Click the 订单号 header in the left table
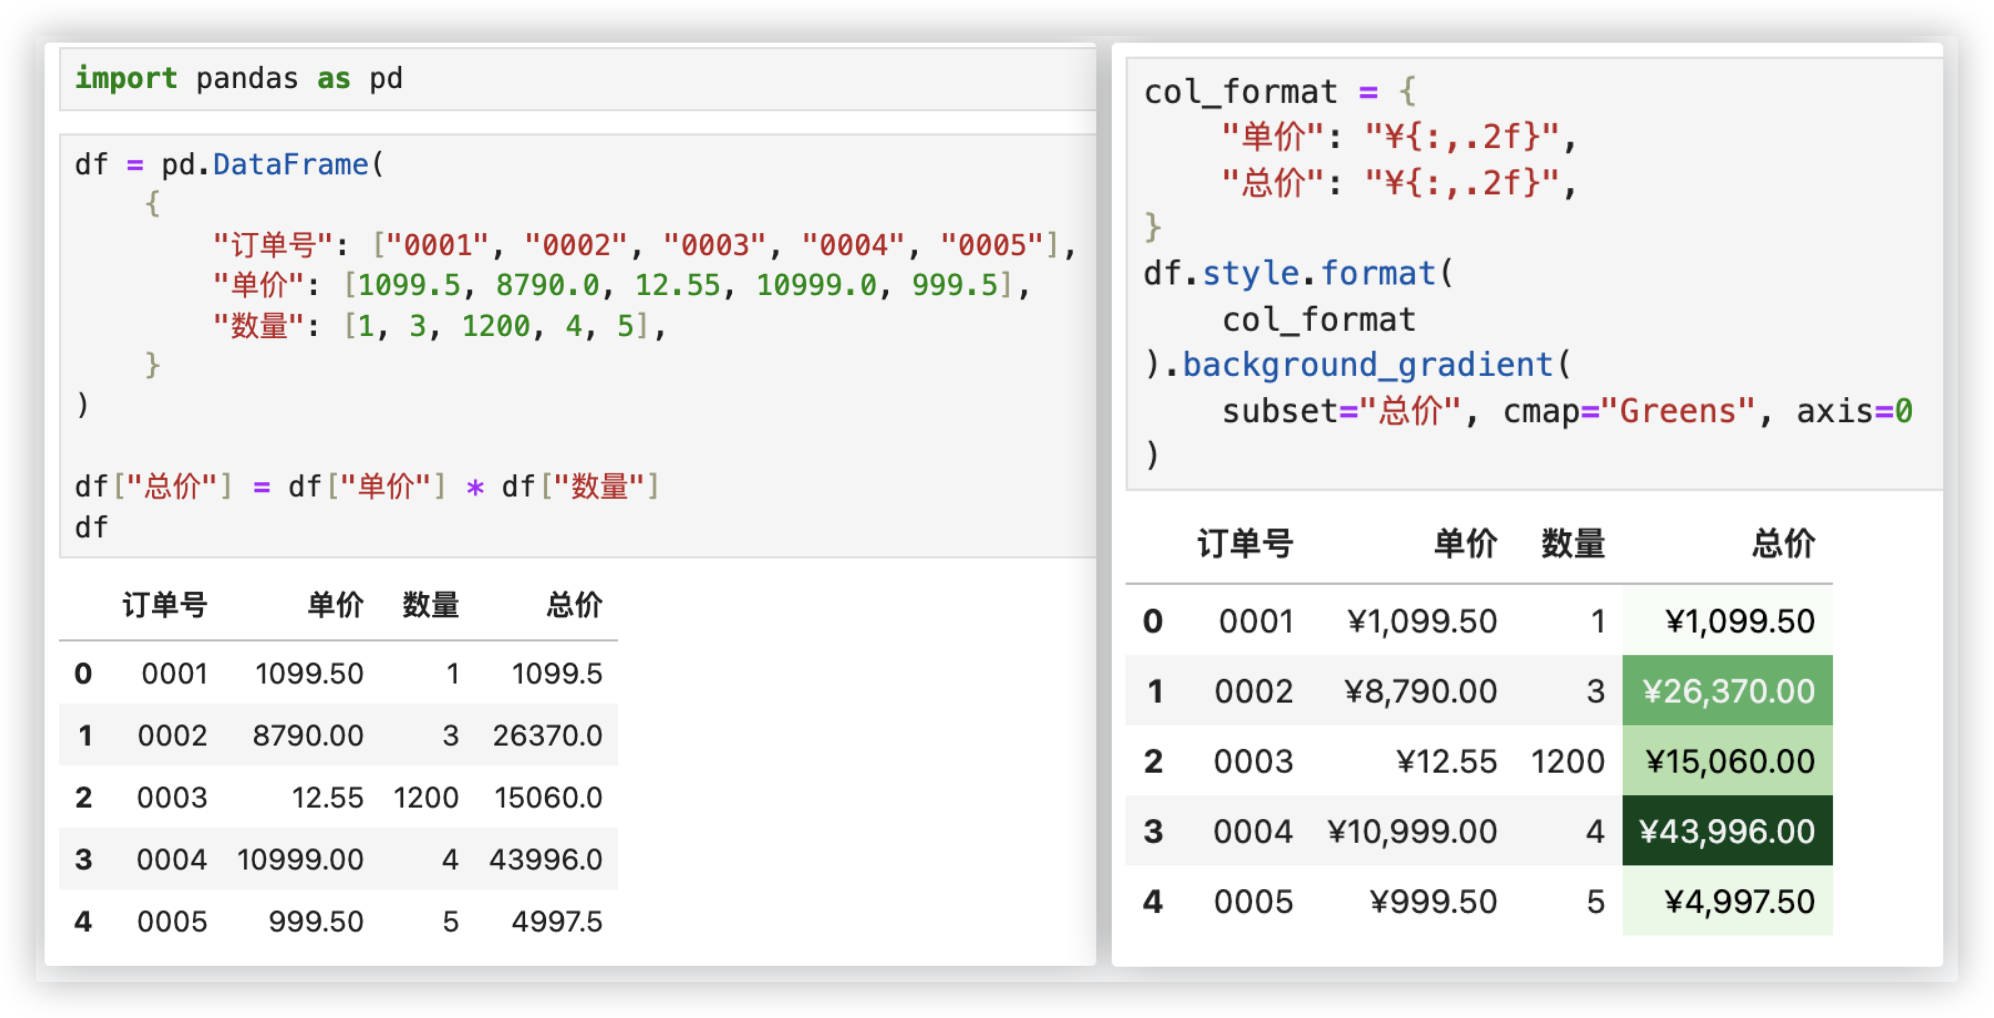Viewport: 1994px width, 1018px height. [x=165, y=605]
